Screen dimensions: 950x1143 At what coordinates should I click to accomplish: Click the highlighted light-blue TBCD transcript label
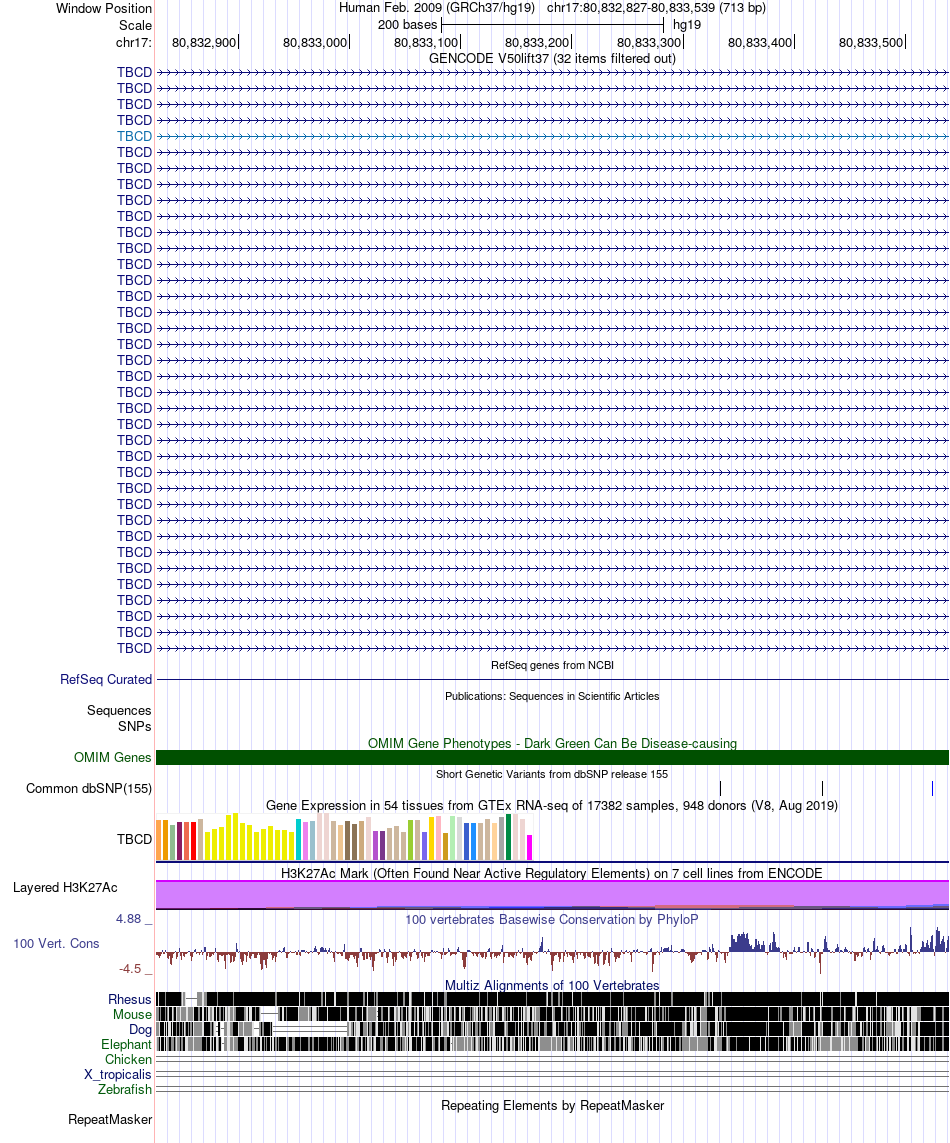[134, 136]
